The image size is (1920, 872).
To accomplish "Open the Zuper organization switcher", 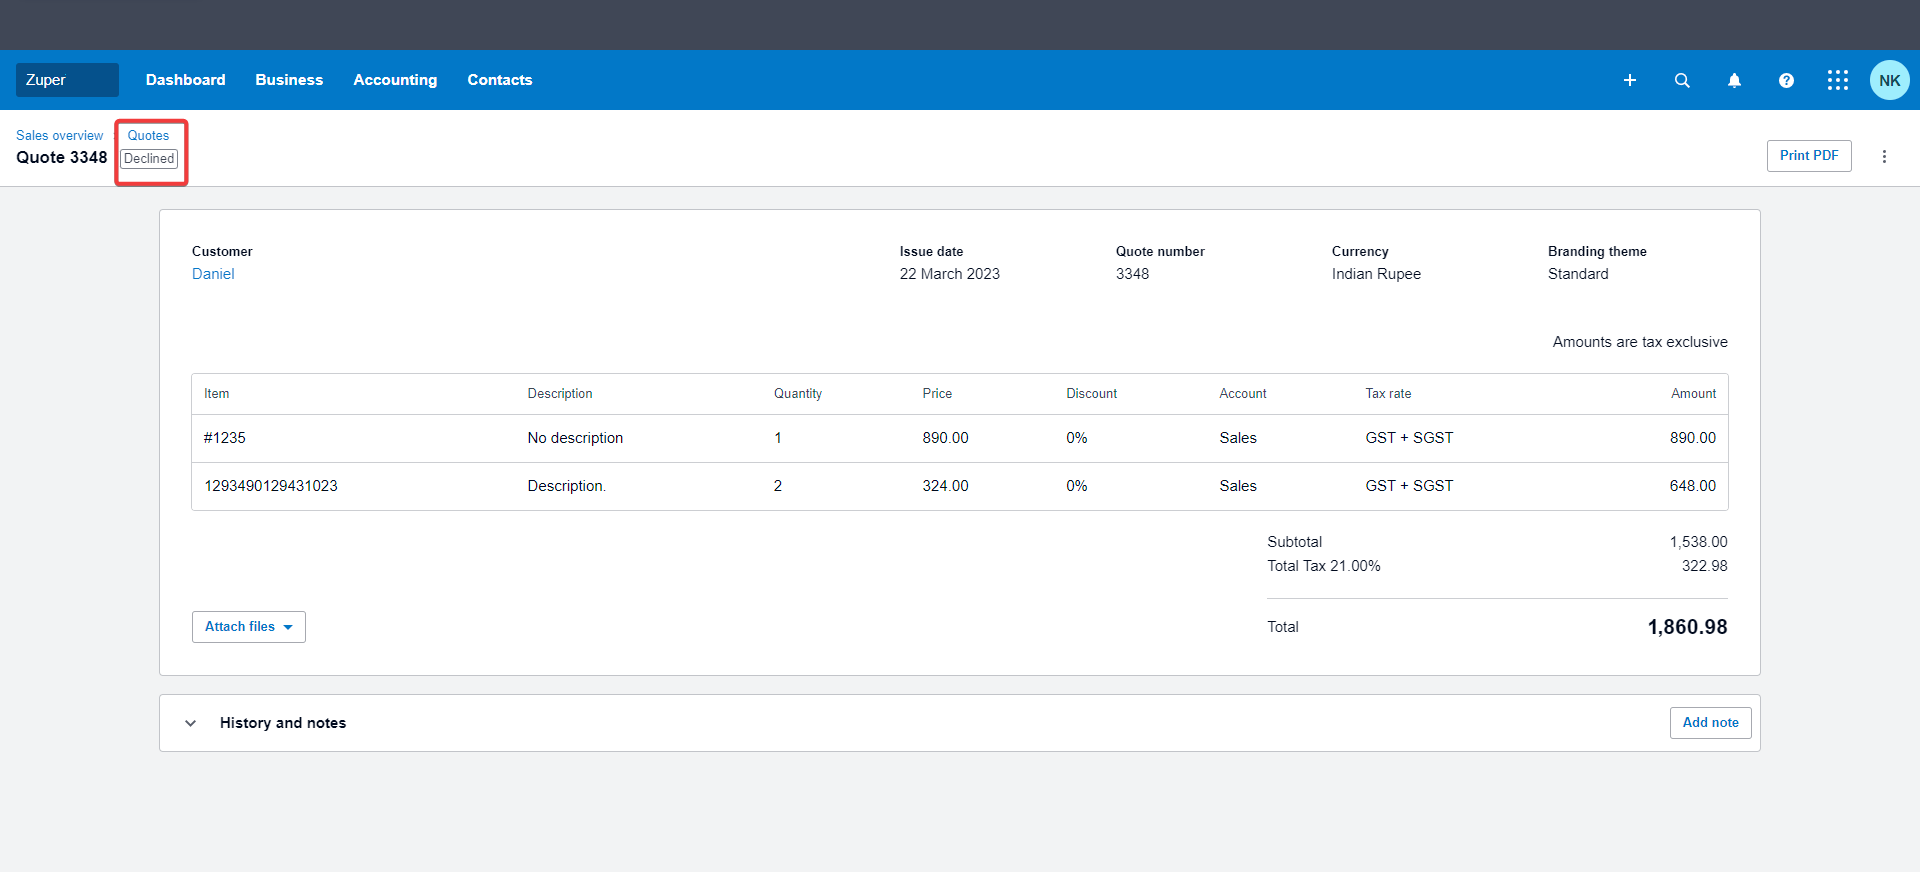I will (67, 80).
